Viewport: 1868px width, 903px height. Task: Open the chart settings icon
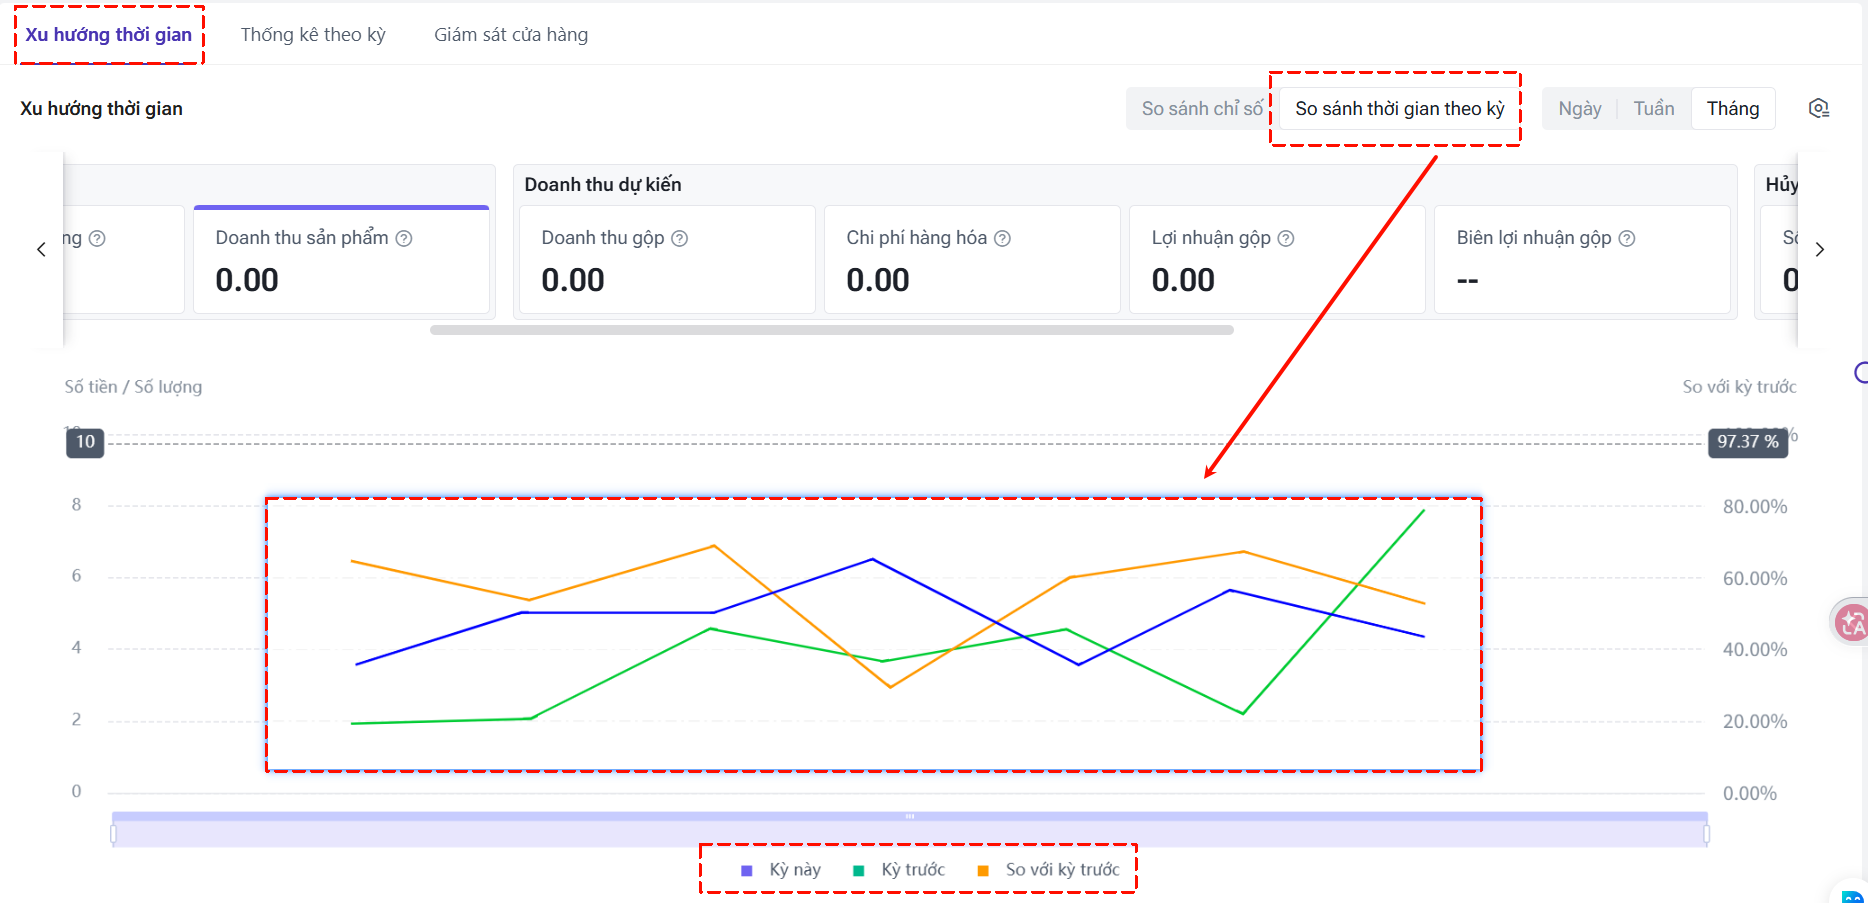pyautogui.click(x=1819, y=109)
